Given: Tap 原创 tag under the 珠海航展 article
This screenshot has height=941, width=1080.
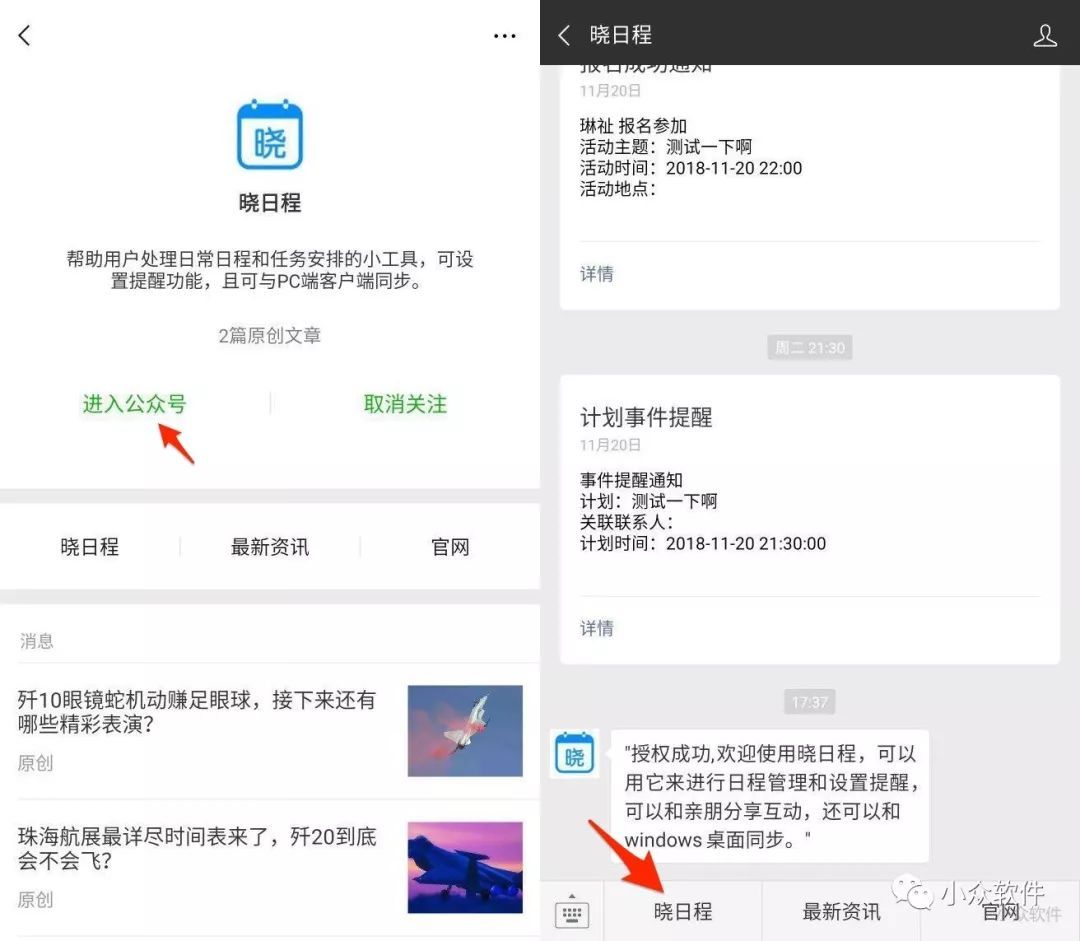Looking at the screenshot, I should tap(35, 900).
